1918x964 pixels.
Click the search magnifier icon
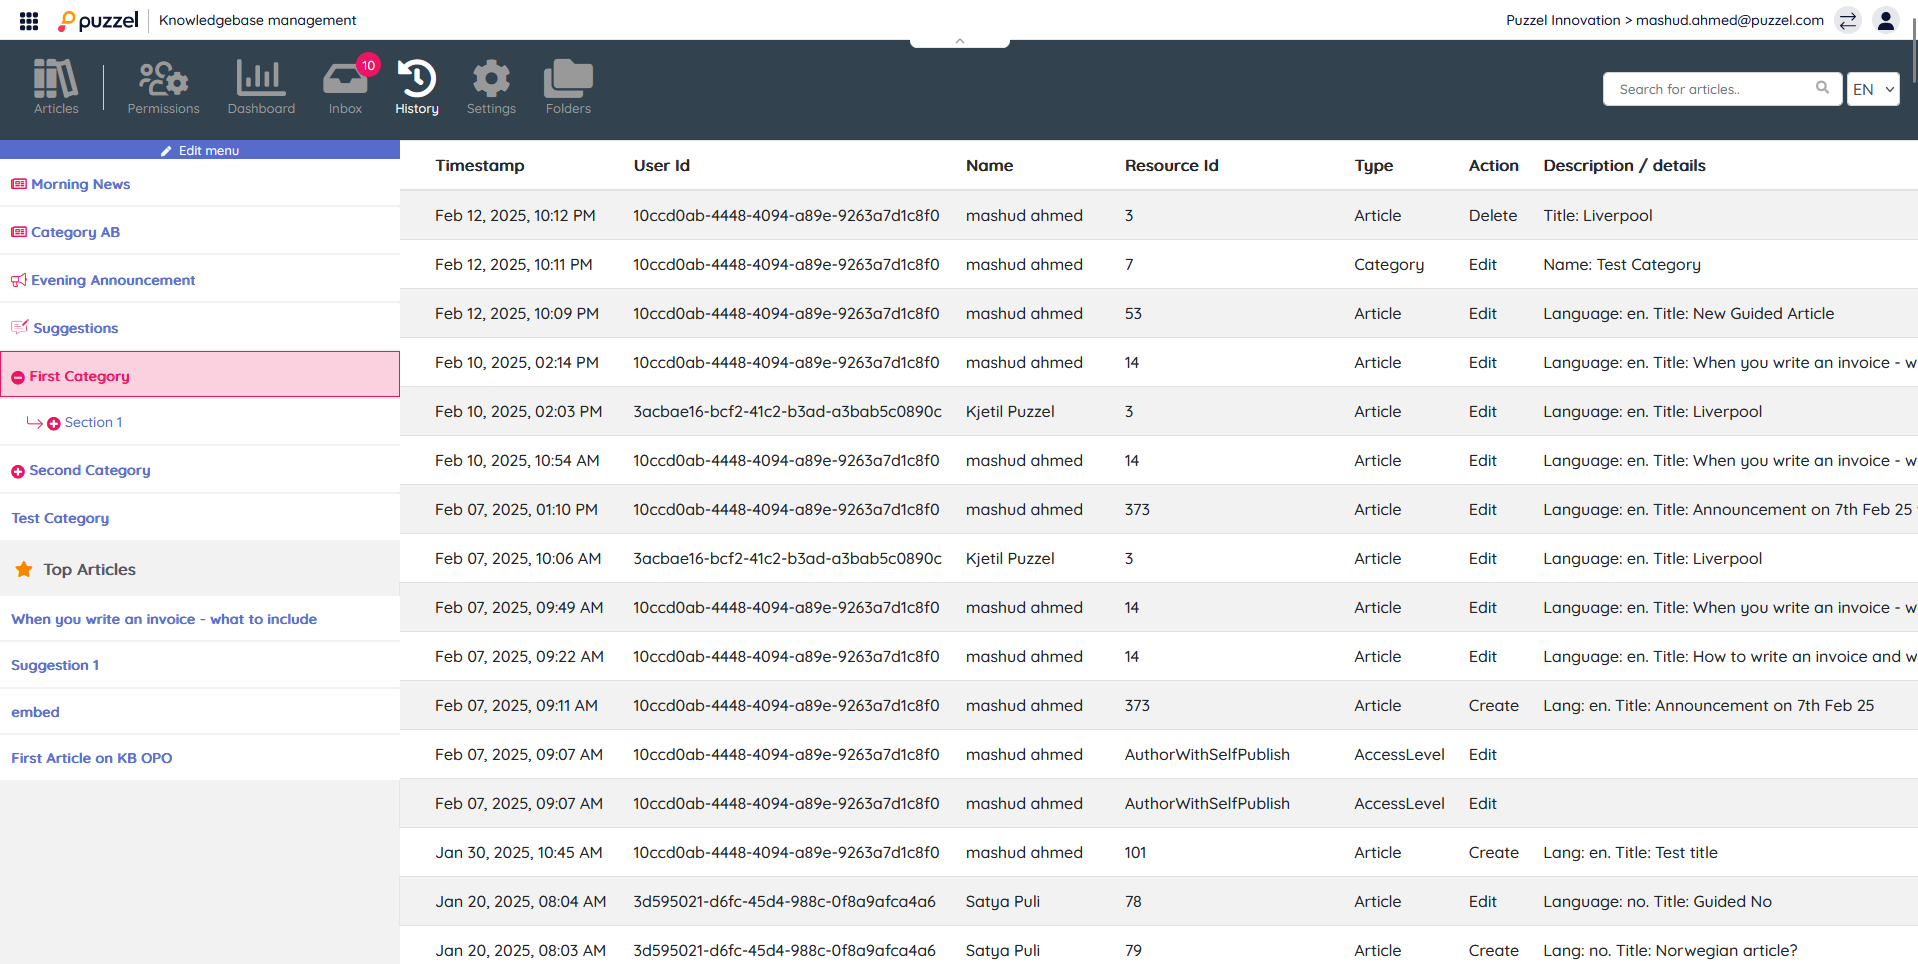pyautogui.click(x=1822, y=88)
